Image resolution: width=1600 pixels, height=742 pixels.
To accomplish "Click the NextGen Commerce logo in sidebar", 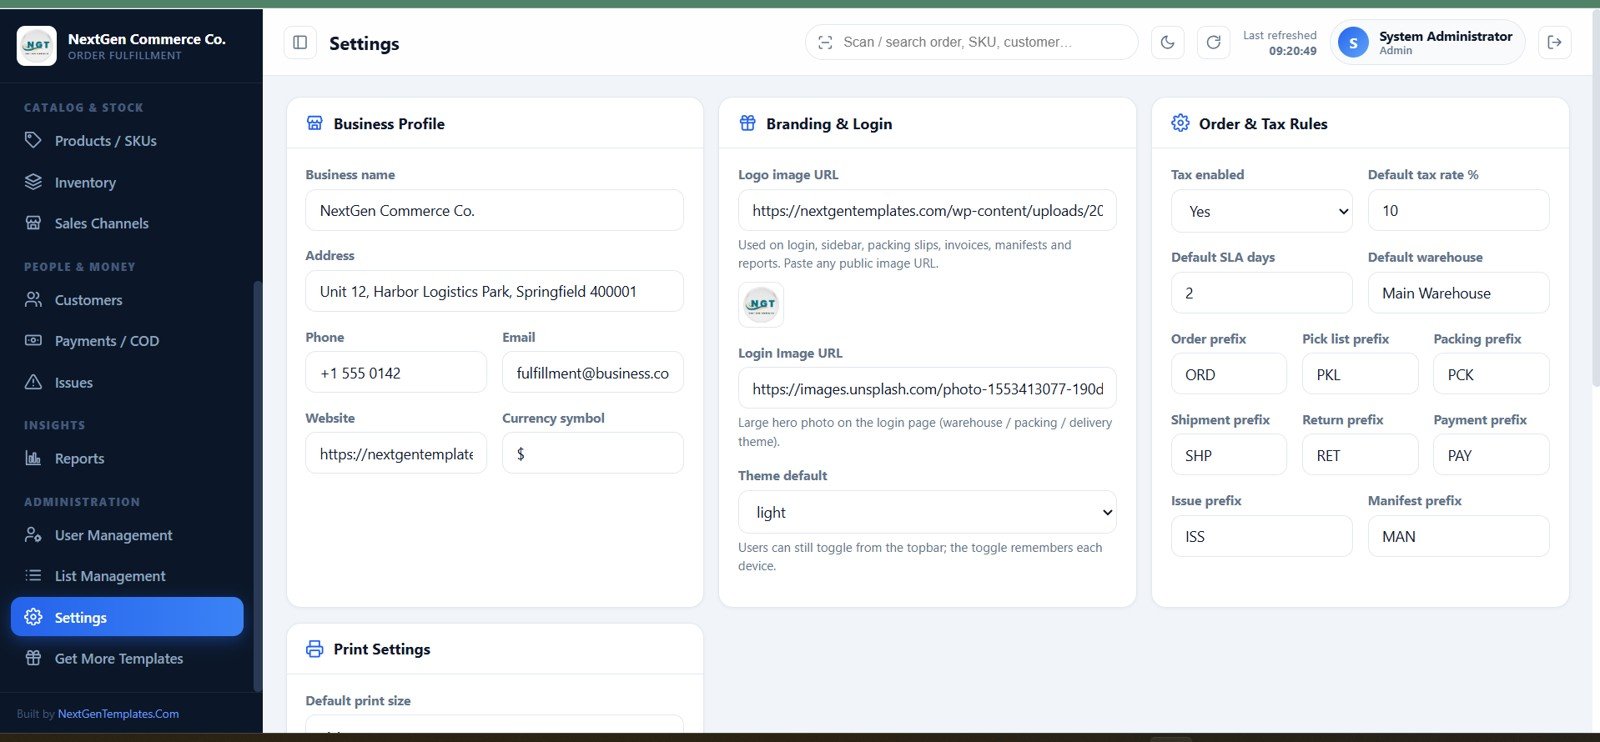I will pos(37,46).
